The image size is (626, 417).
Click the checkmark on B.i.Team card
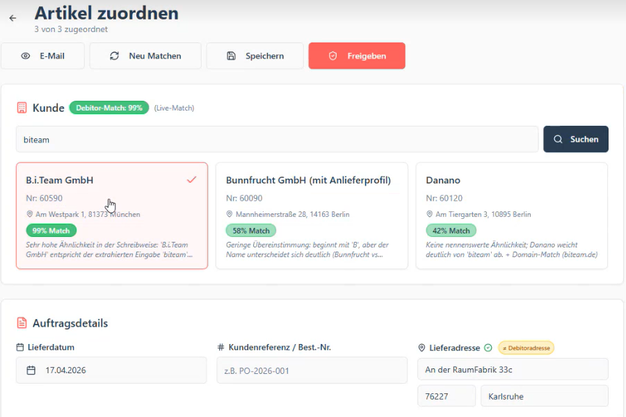(192, 180)
